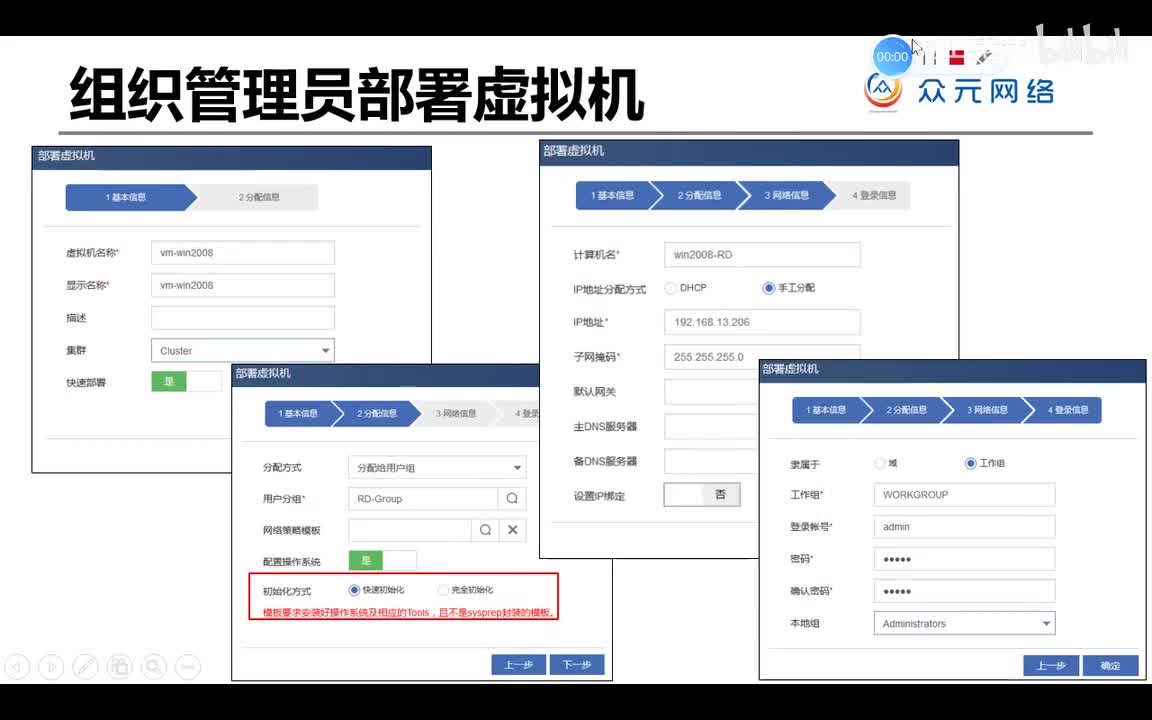1152x720 pixels.
Task: Click step 3网络信息 in the RD-Group dialog
Action: 456,414
